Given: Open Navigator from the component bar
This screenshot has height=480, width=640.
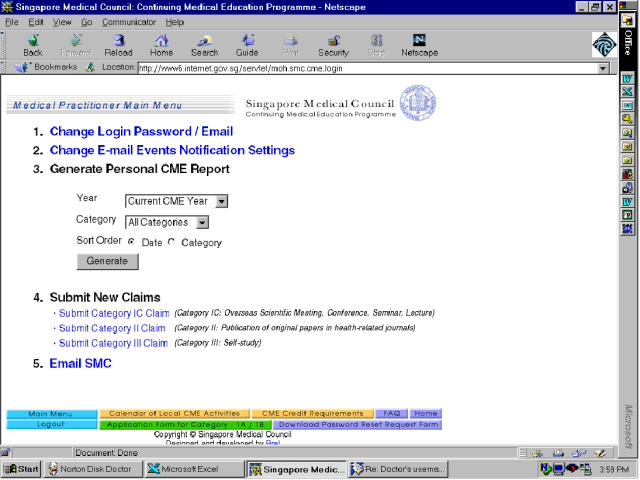Looking at the screenshot, I should (x=537, y=453).
